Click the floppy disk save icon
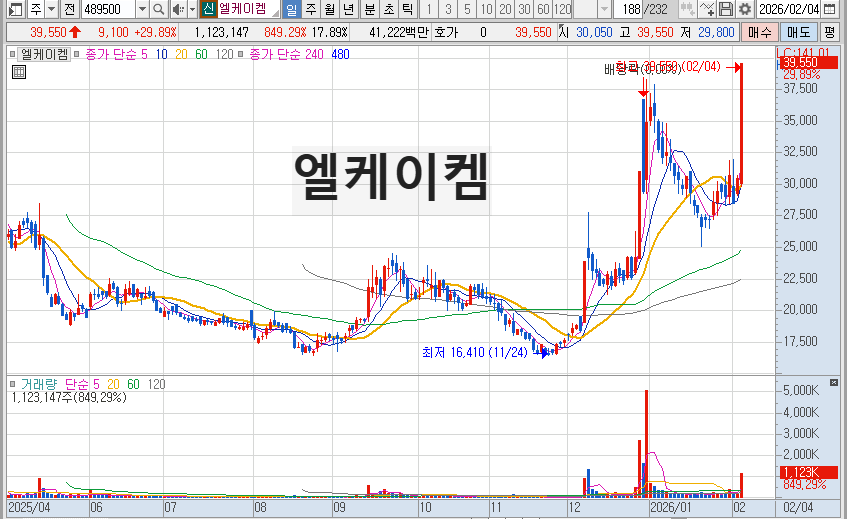The height and width of the screenshot is (519, 847). (x=725, y=9)
